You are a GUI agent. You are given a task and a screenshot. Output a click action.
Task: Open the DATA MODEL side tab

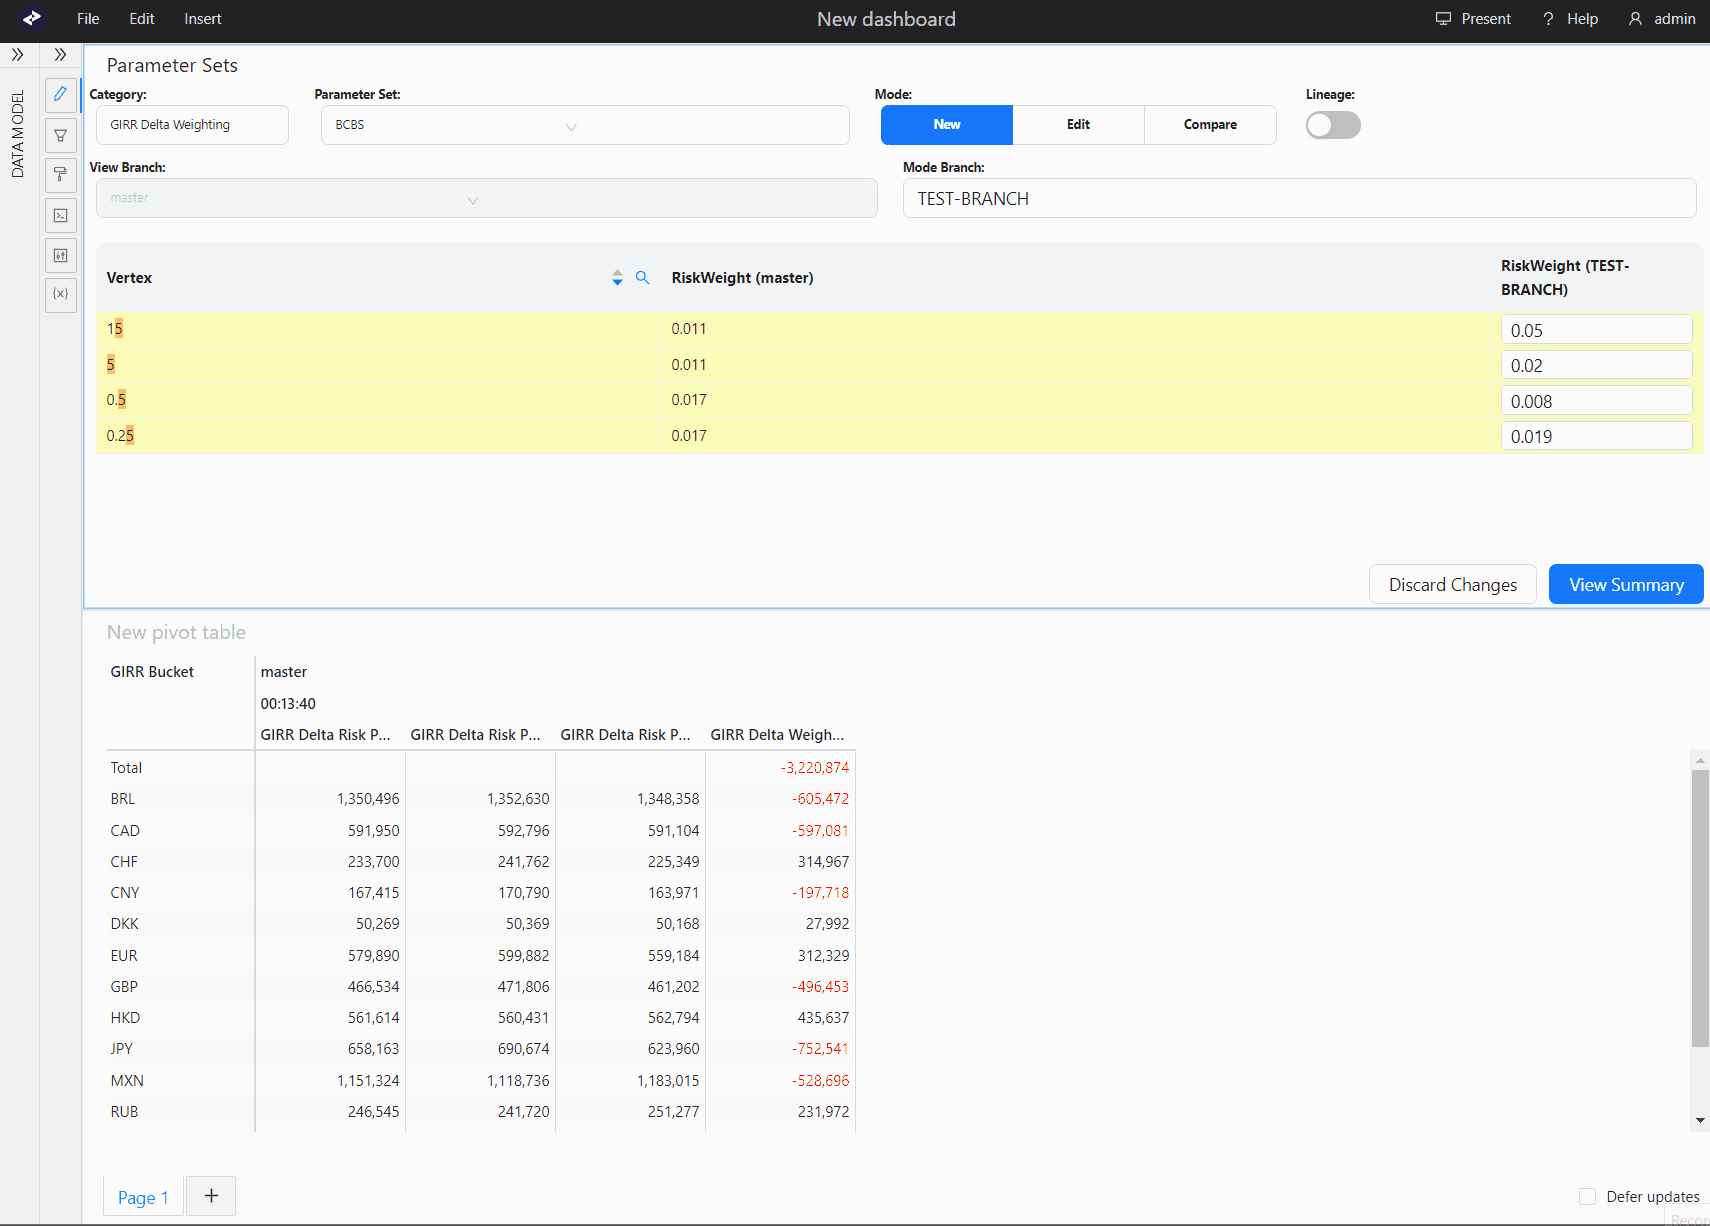click(x=18, y=134)
